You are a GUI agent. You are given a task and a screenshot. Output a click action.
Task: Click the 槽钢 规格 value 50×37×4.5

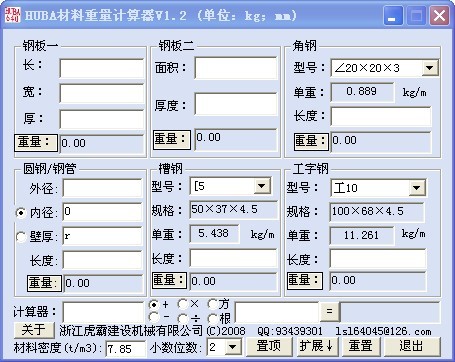coord(234,210)
